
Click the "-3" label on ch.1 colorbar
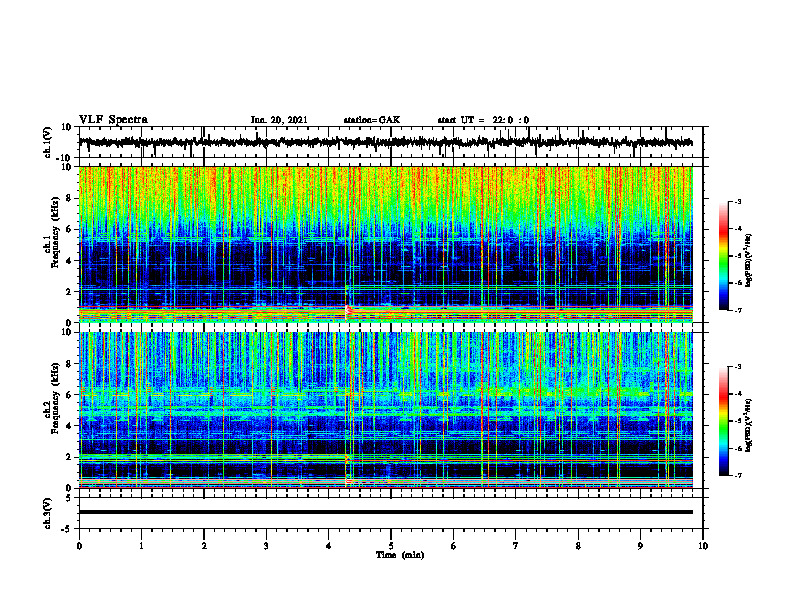click(737, 201)
